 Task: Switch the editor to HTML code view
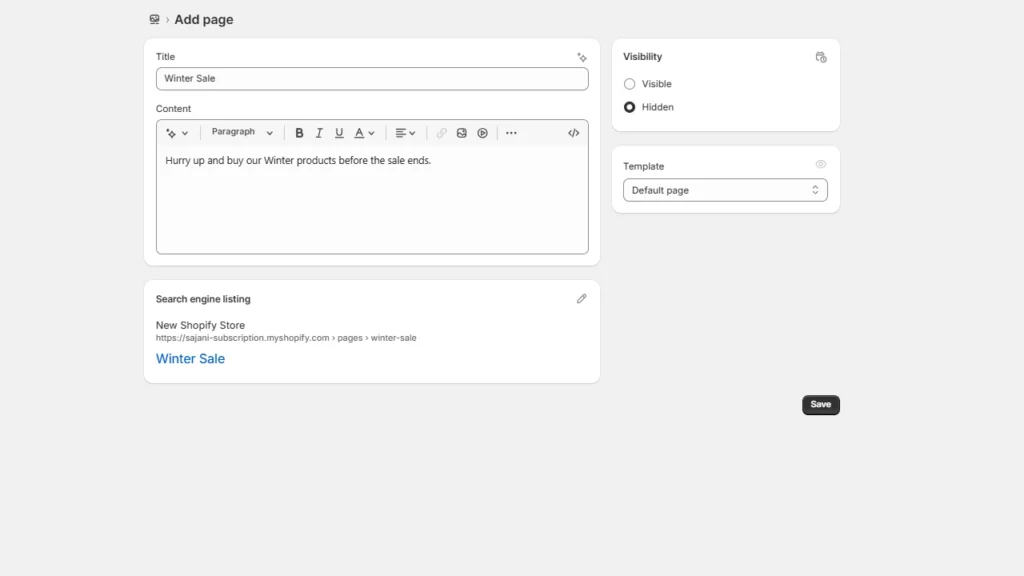point(573,132)
